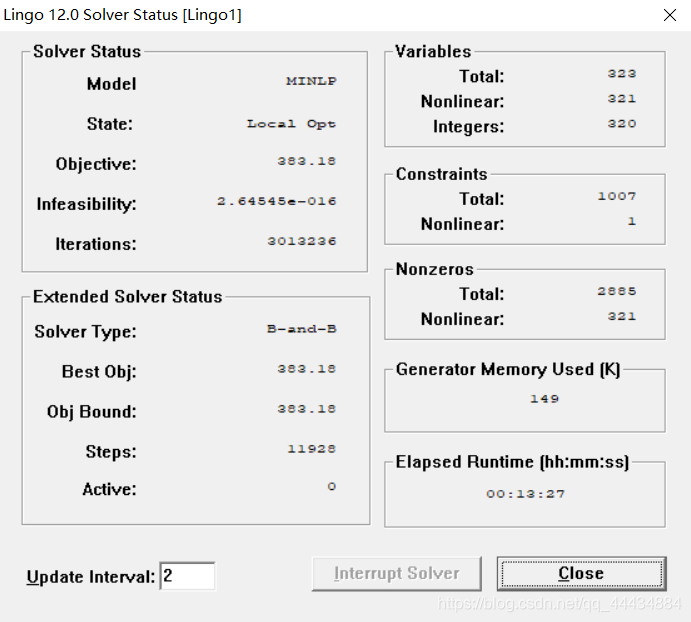Close the Lingo Solver Status window
Screen dimensions: 691x622
(670, 15)
